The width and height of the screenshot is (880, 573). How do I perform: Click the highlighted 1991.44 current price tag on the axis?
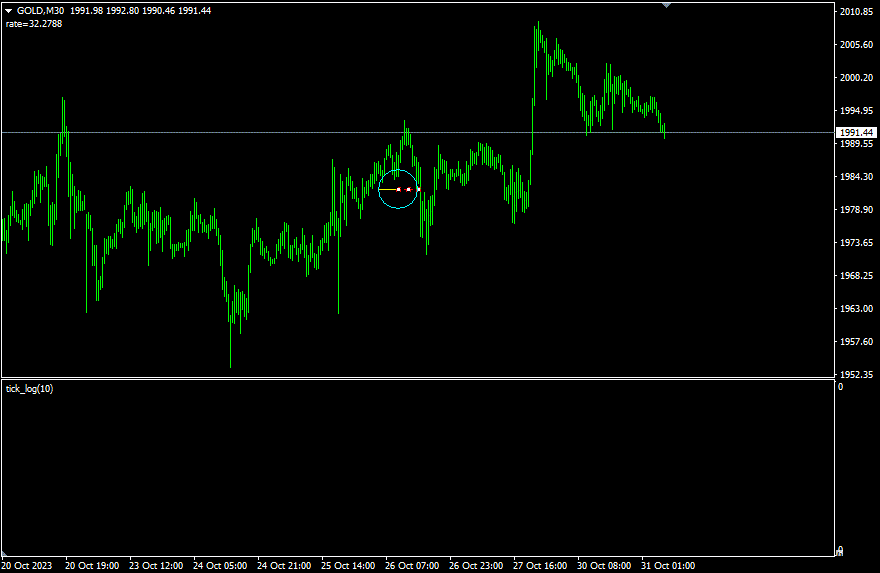856,132
